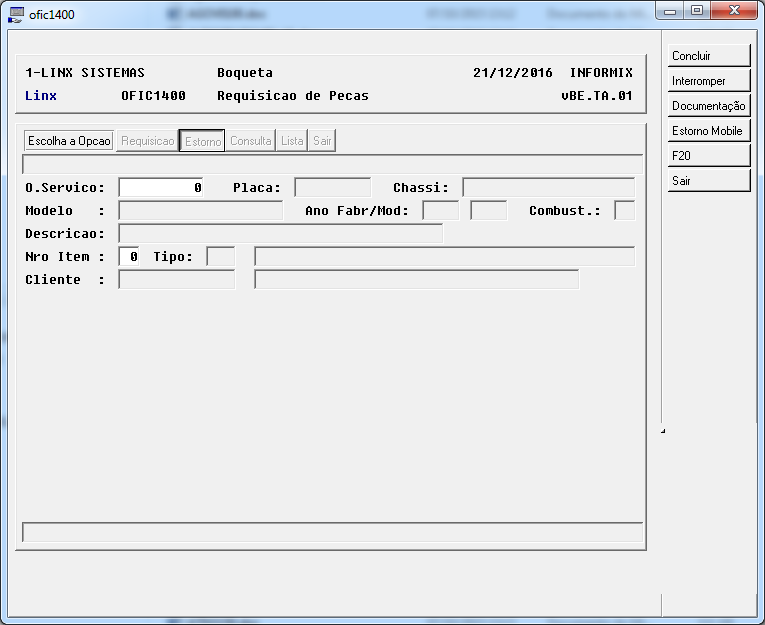Focus the O.Servico input field
Image resolution: width=765 pixels, height=625 pixels.
click(x=161, y=187)
